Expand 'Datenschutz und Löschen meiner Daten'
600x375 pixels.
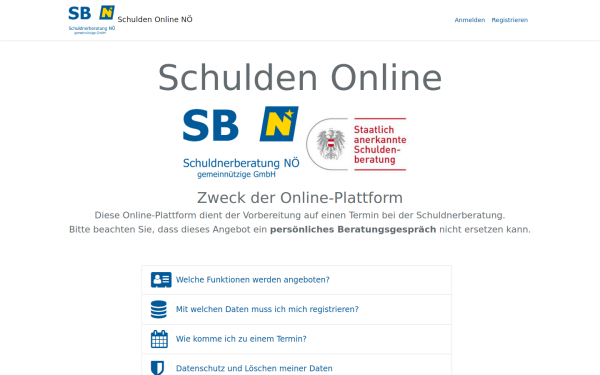coord(254,368)
